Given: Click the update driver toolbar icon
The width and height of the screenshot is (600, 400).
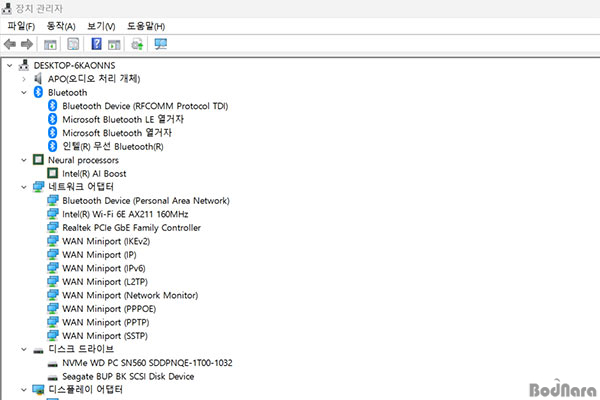Looking at the screenshot, I should [x=137, y=44].
